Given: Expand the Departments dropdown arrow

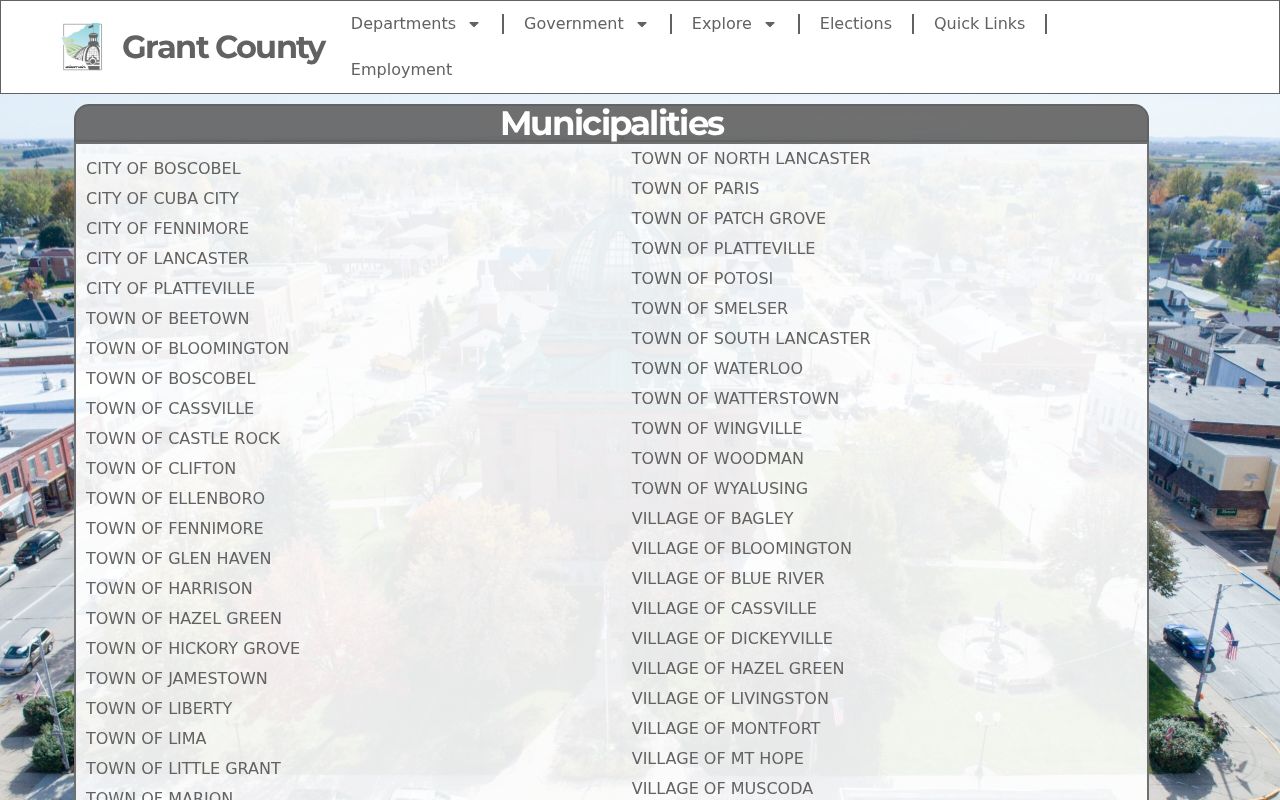Looking at the screenshot, I should 474,24.
